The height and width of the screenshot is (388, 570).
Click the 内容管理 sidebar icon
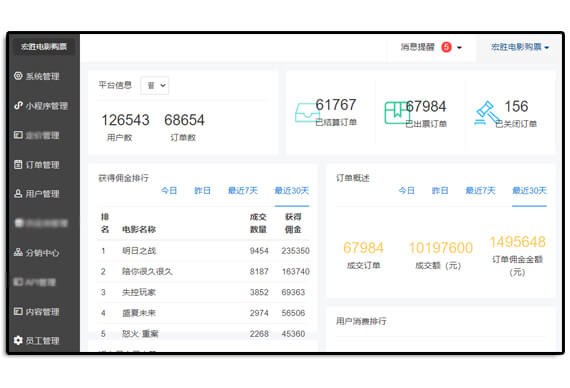coord(18,311)
